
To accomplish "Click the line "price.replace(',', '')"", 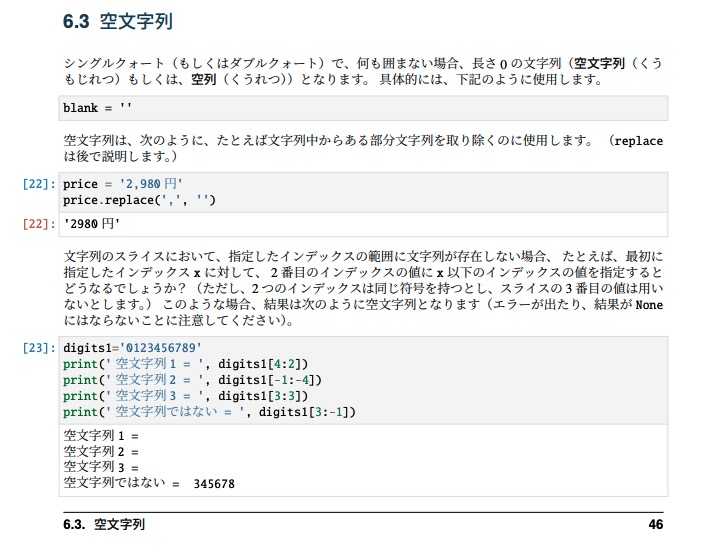I will tap(139, 200).
